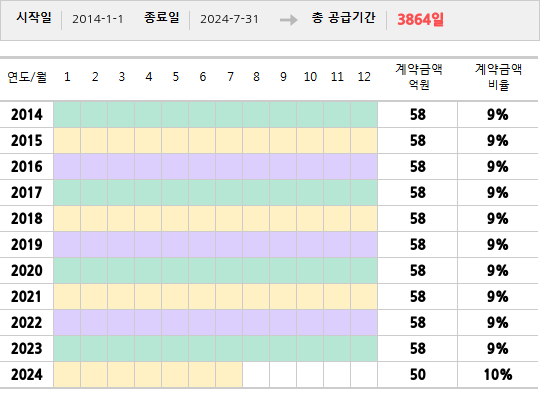Select the 종료일 label
The width and height of the screenshot is (550, 394).
pyautogui.click(x=162, y=17)
